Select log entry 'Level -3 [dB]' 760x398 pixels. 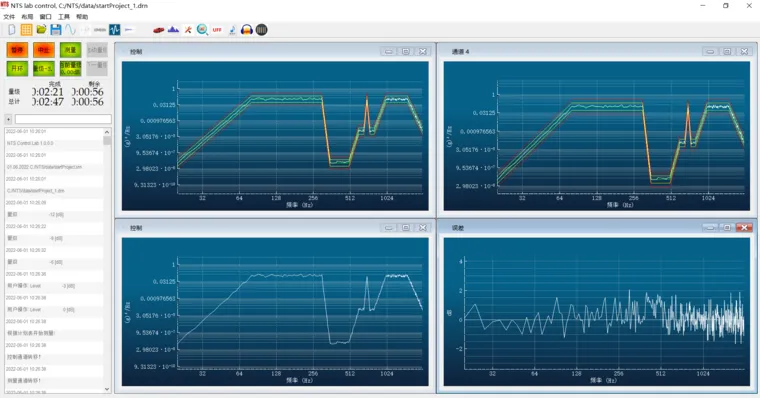tap(54, 286)
